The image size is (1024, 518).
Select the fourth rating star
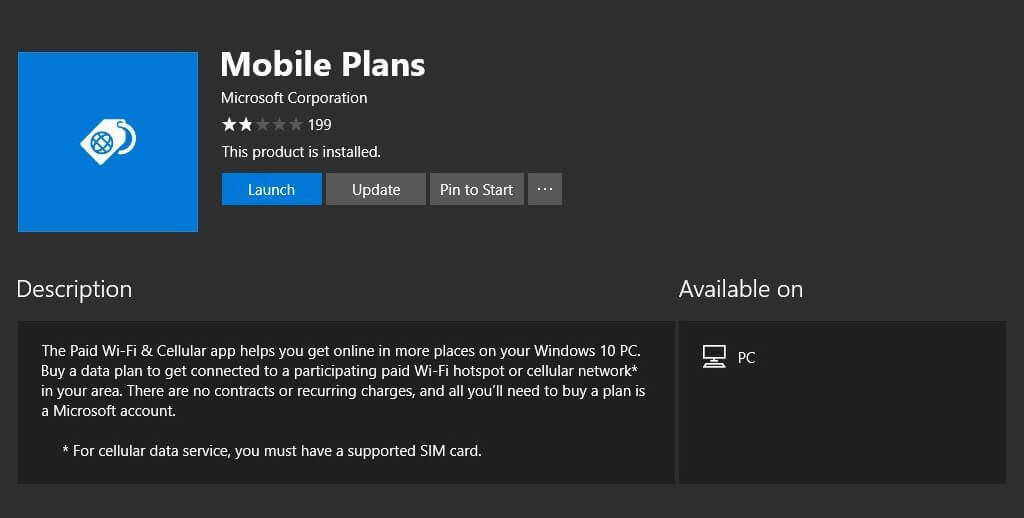[279, 124]
